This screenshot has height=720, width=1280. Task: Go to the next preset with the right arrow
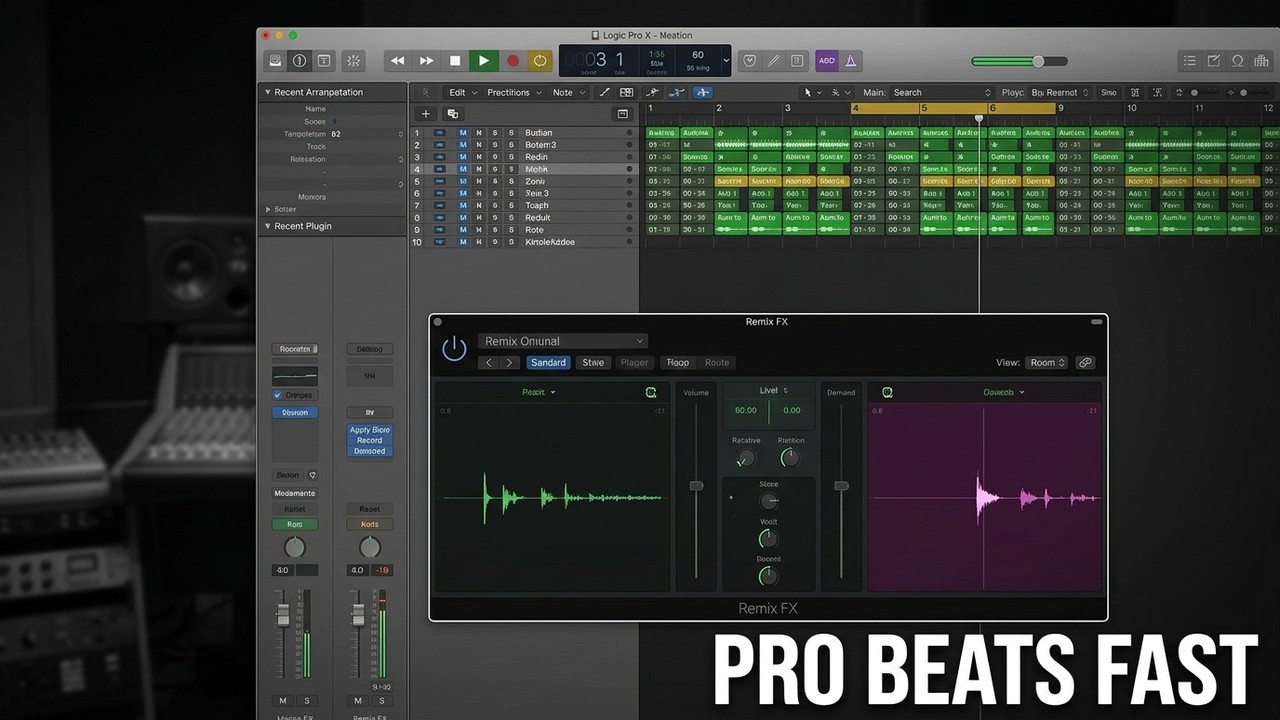pos(510,363)
